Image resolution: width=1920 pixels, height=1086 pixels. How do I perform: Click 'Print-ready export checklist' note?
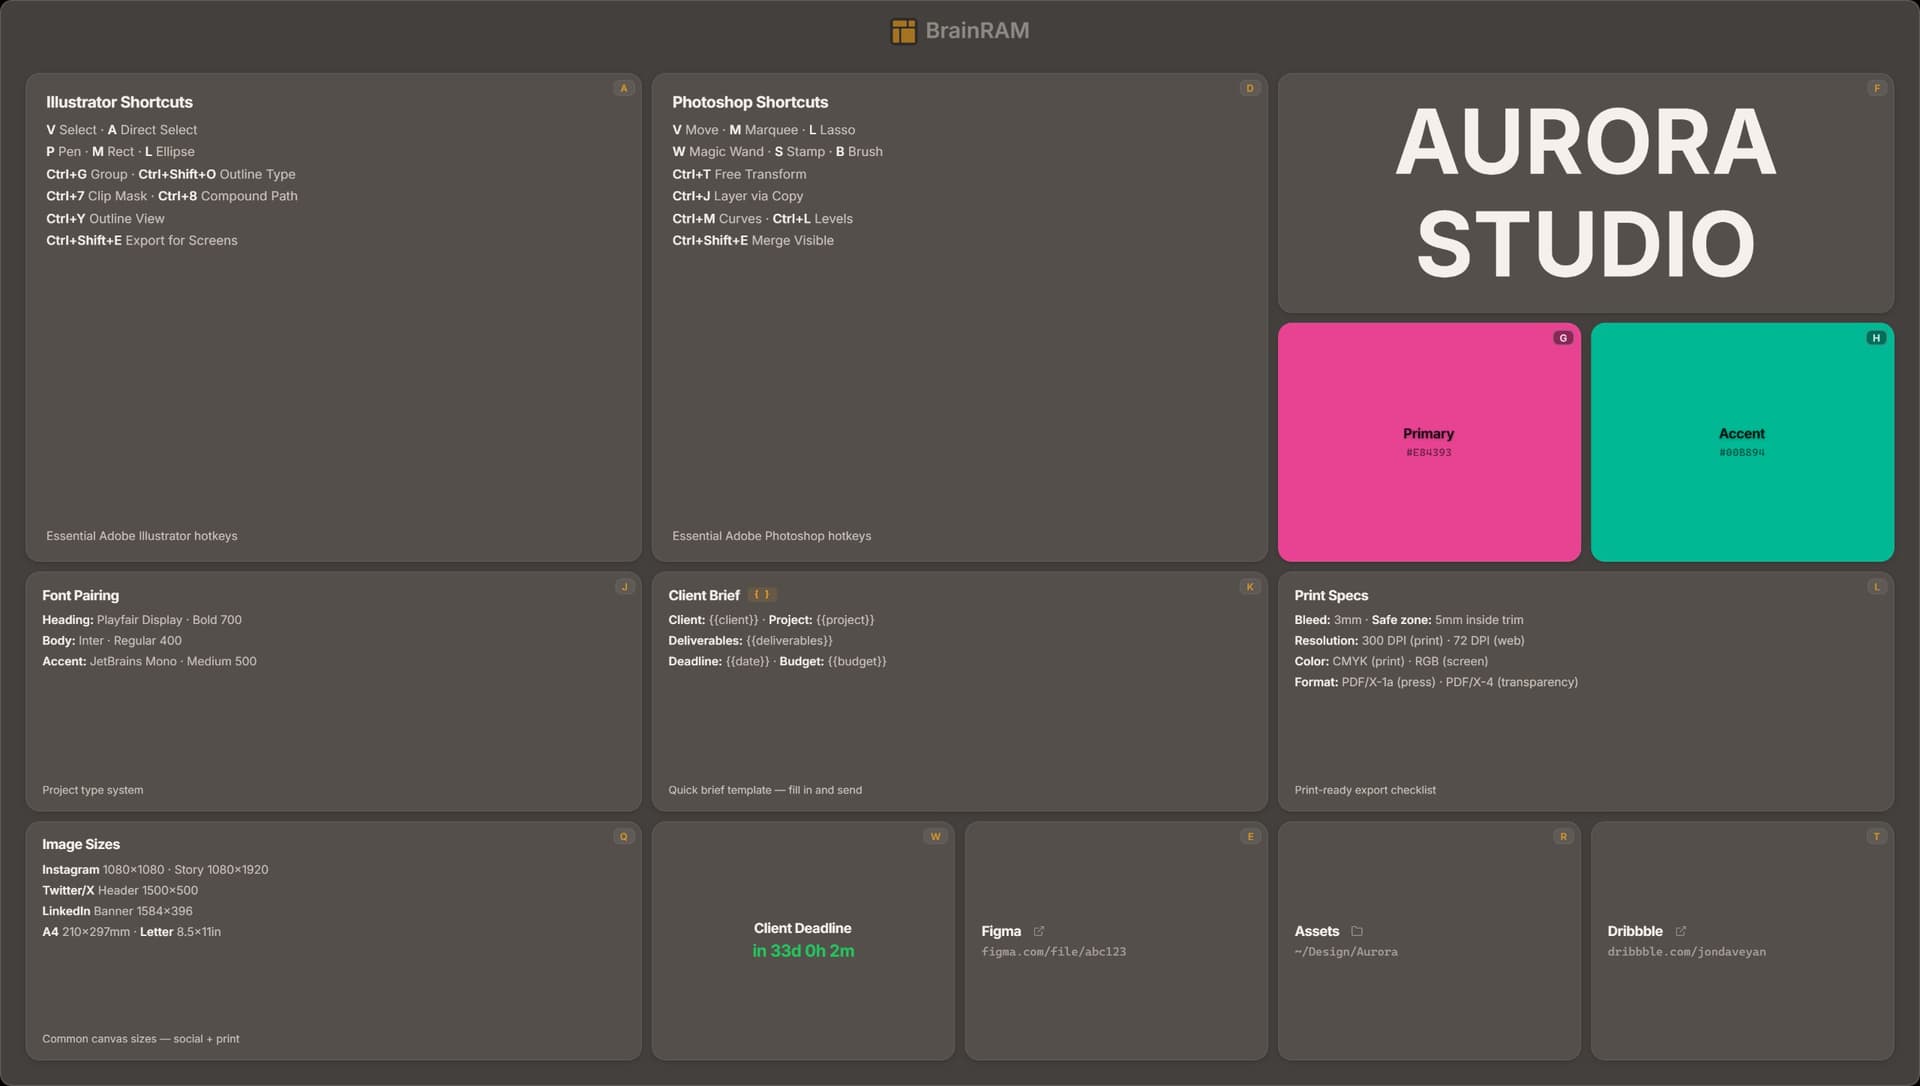1365,790
